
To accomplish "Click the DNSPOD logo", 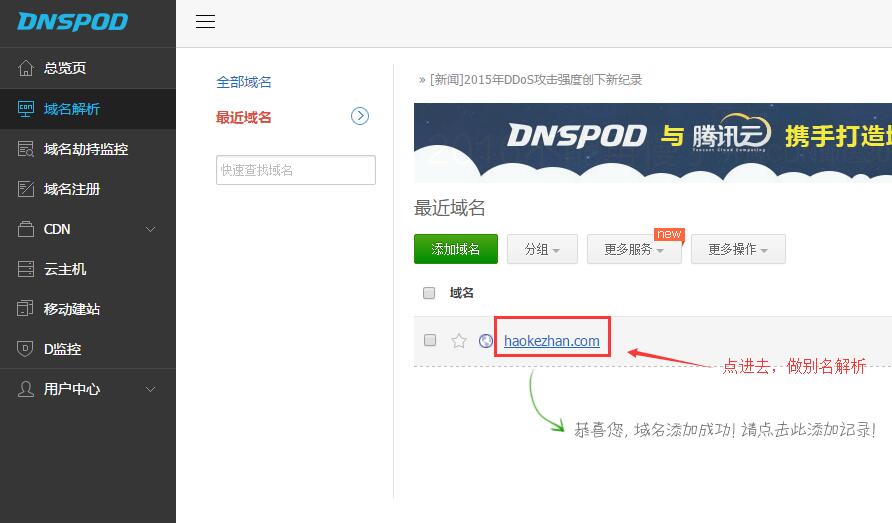I will coord(72,22).
